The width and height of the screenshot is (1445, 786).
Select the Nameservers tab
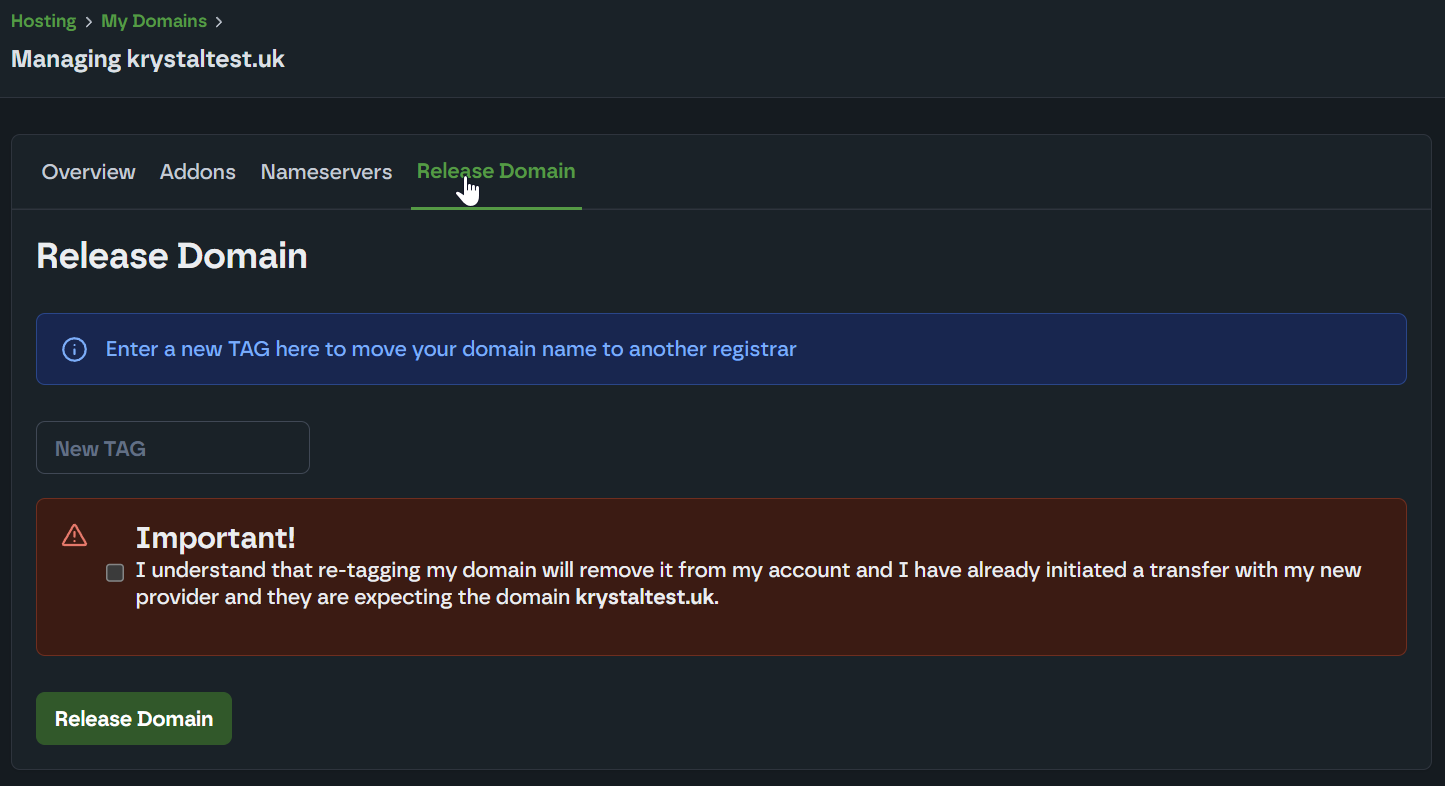pyautogui.click(x=326, y=172)
